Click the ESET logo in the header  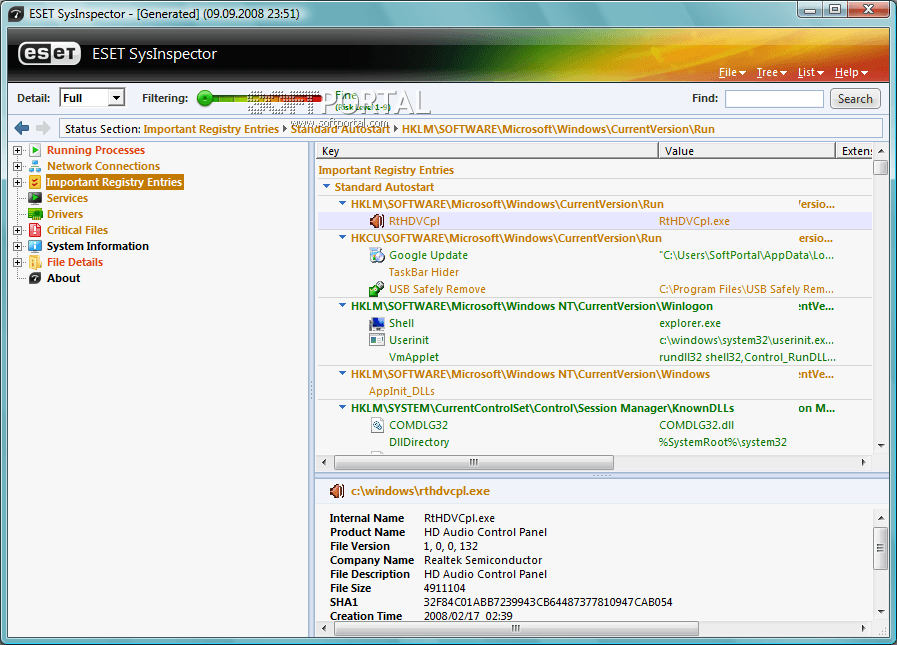(x=50, y=54)
